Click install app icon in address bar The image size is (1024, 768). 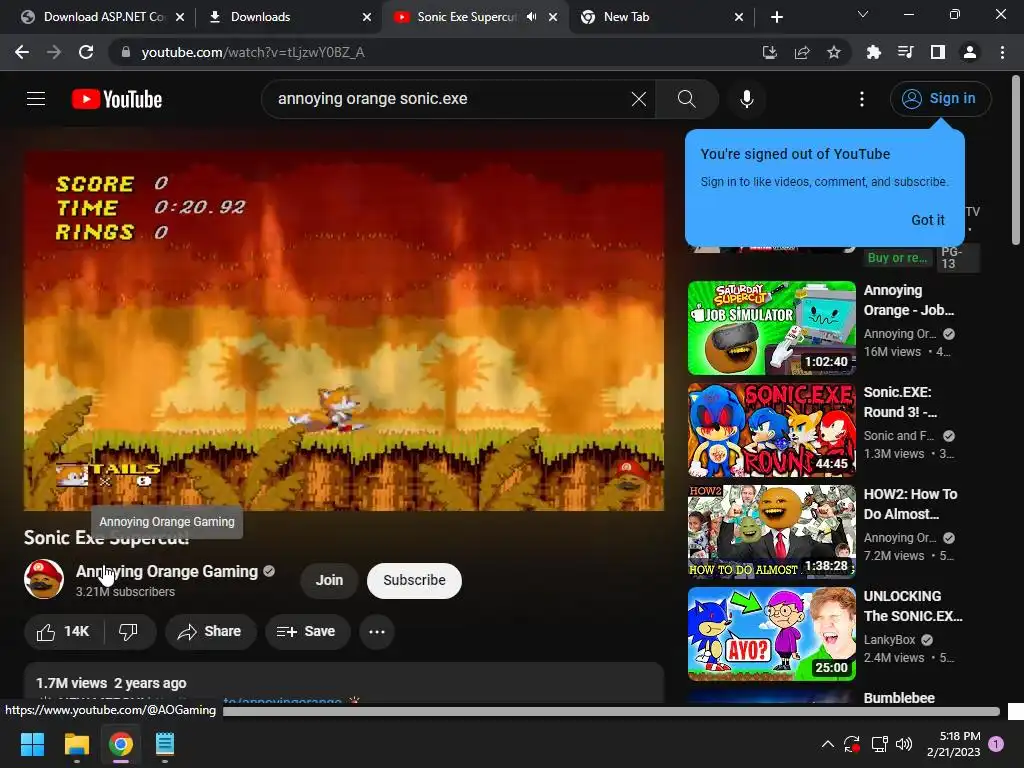(x=770, y=52)
